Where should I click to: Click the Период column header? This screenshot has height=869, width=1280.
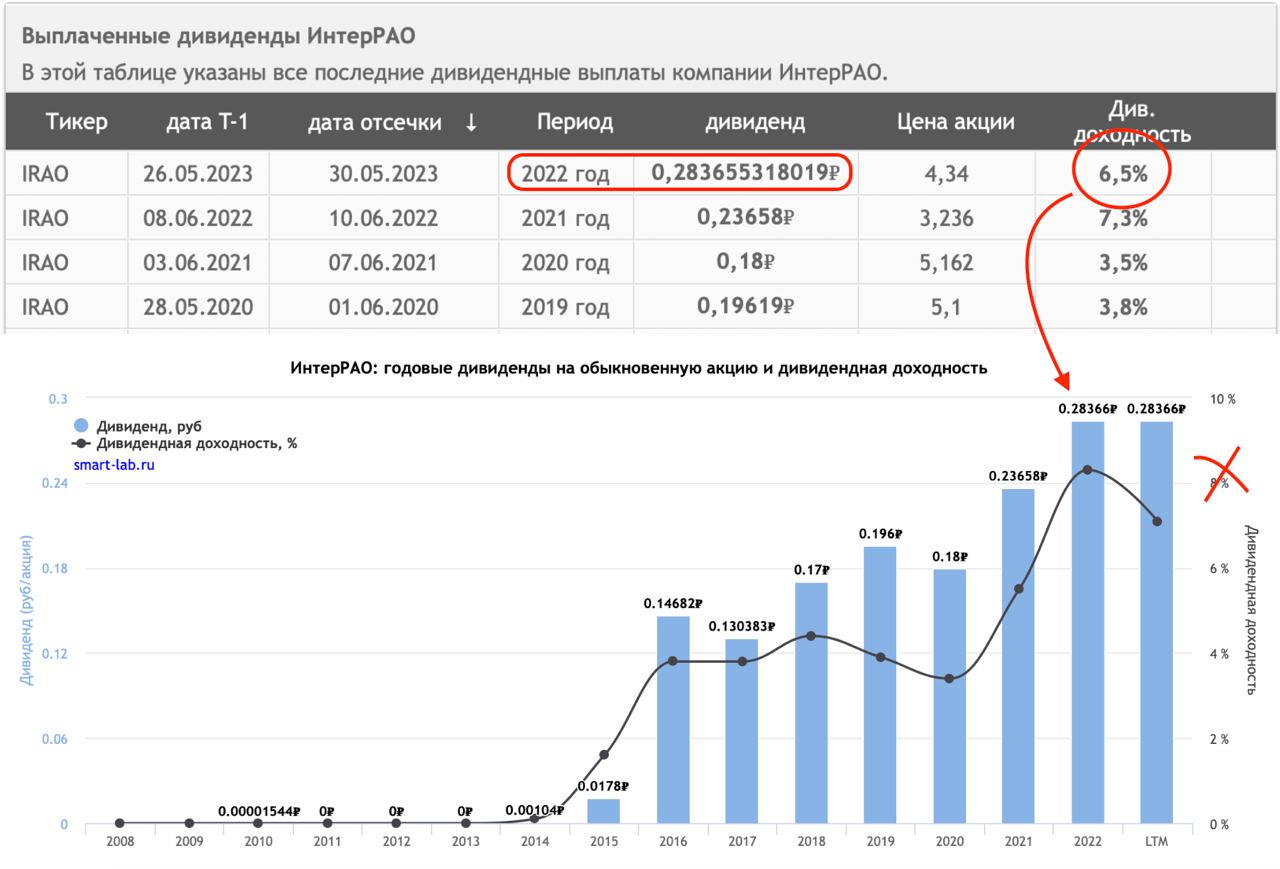coord(575,123)
